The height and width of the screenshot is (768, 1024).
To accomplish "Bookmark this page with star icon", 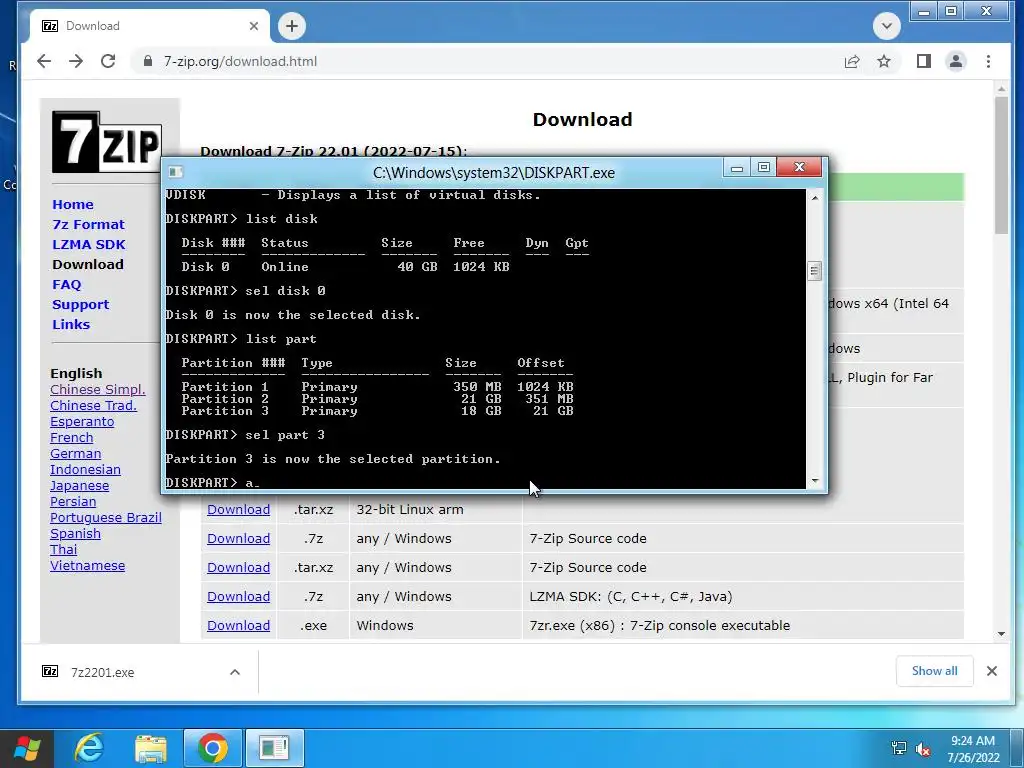I will click(x=884, y=61).
